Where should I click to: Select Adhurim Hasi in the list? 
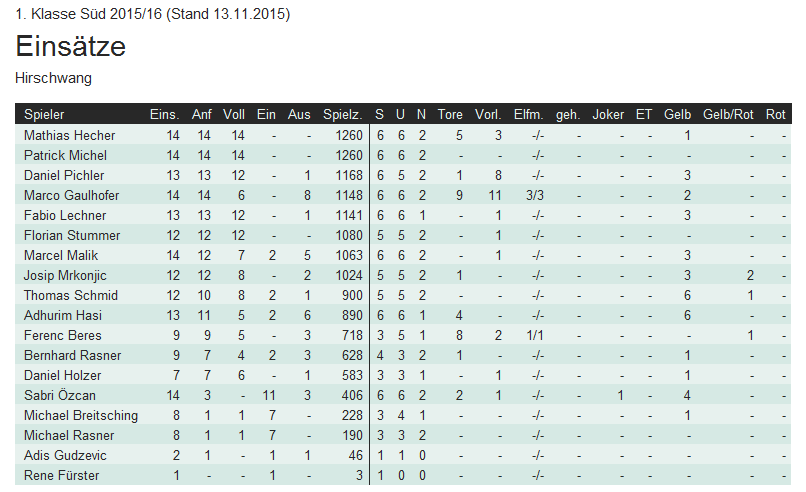pos(62,315)
